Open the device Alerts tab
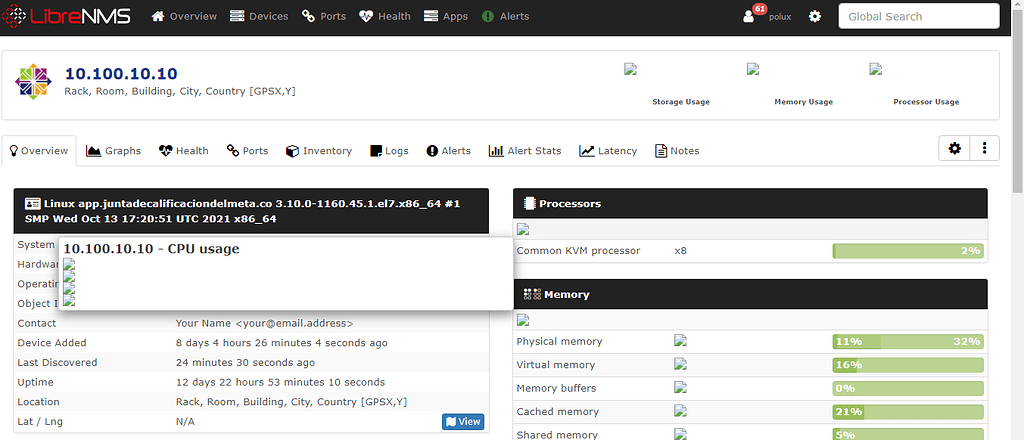Image resolution: width=1024 pixels, height=440 pixels. click(x=449, y=151)
